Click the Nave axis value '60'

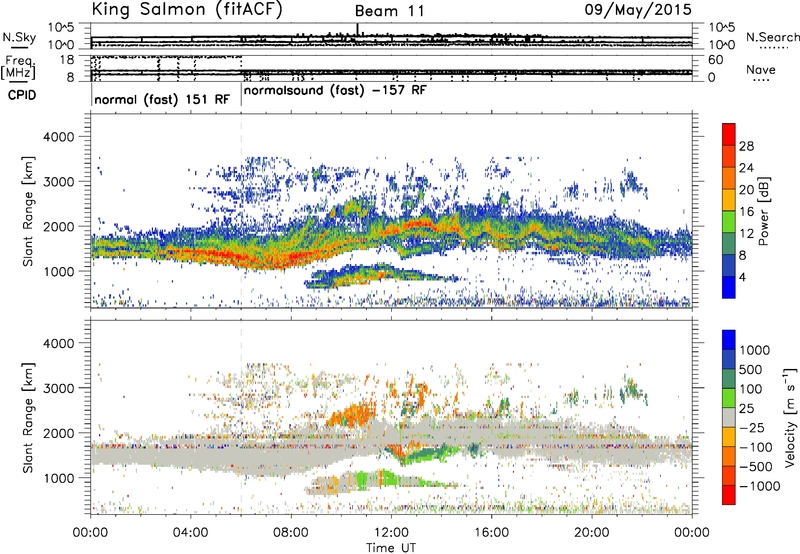tap(715, 60)
